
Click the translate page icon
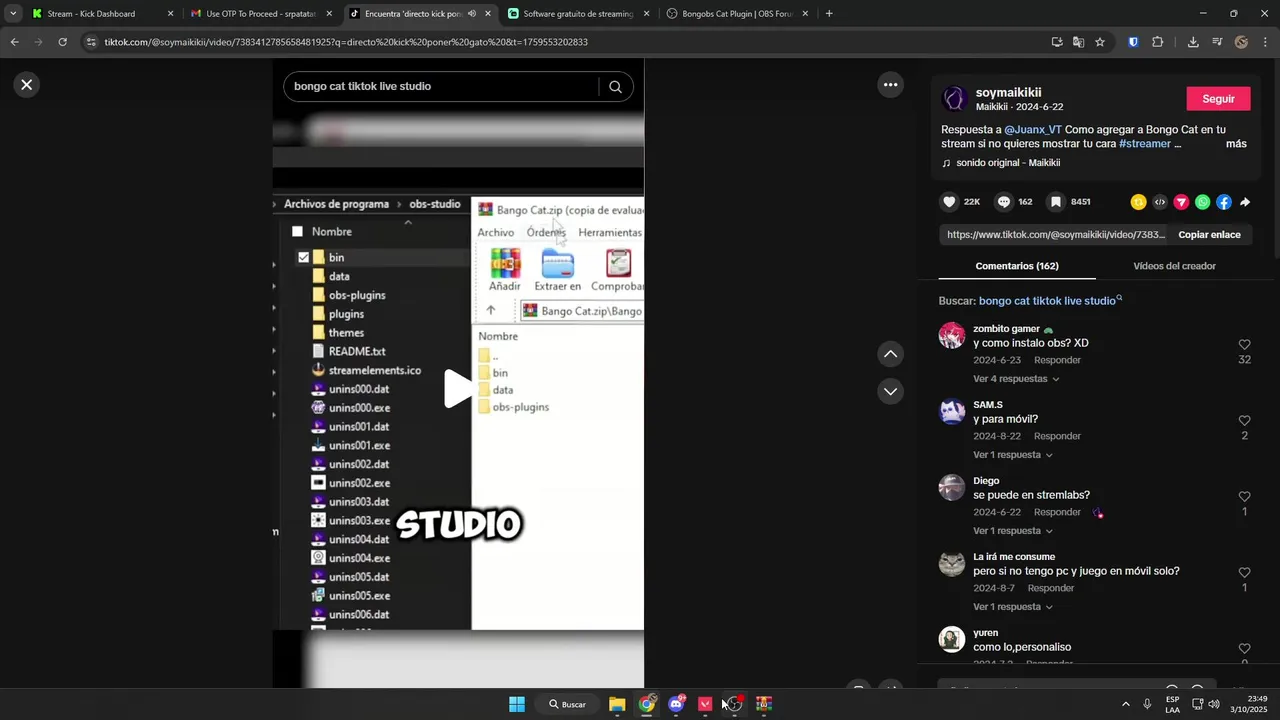[1078, 42]
